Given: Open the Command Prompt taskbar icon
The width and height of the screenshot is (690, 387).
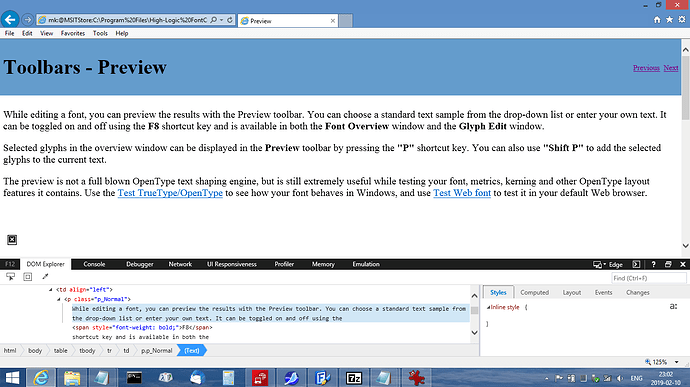Looking at the screenshot, I should 134,378.
